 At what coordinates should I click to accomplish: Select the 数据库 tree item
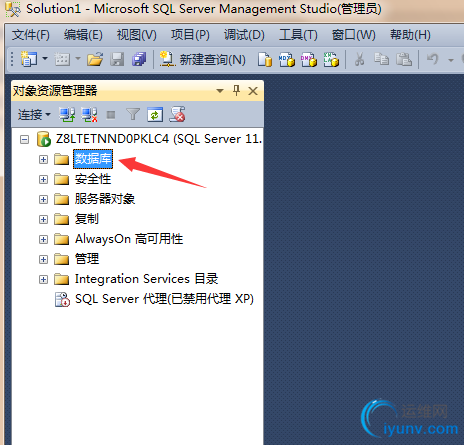click(x=93, y=159)
